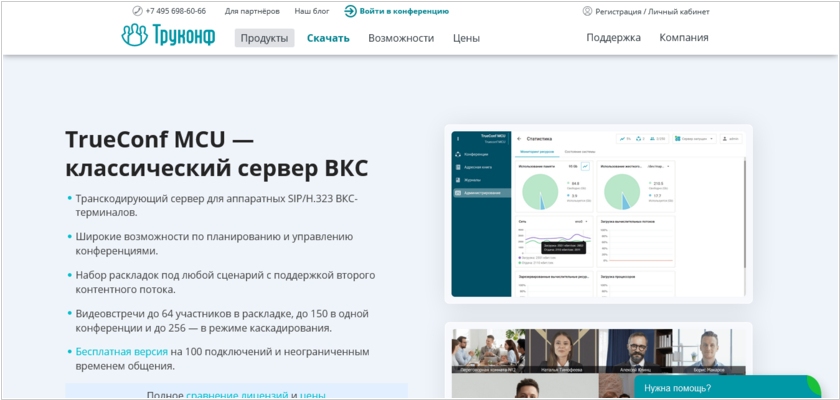Call the +7 495 698-60-66 number link
The width and height of the screenshot is (840, 400).
click(x=175, y=11)
